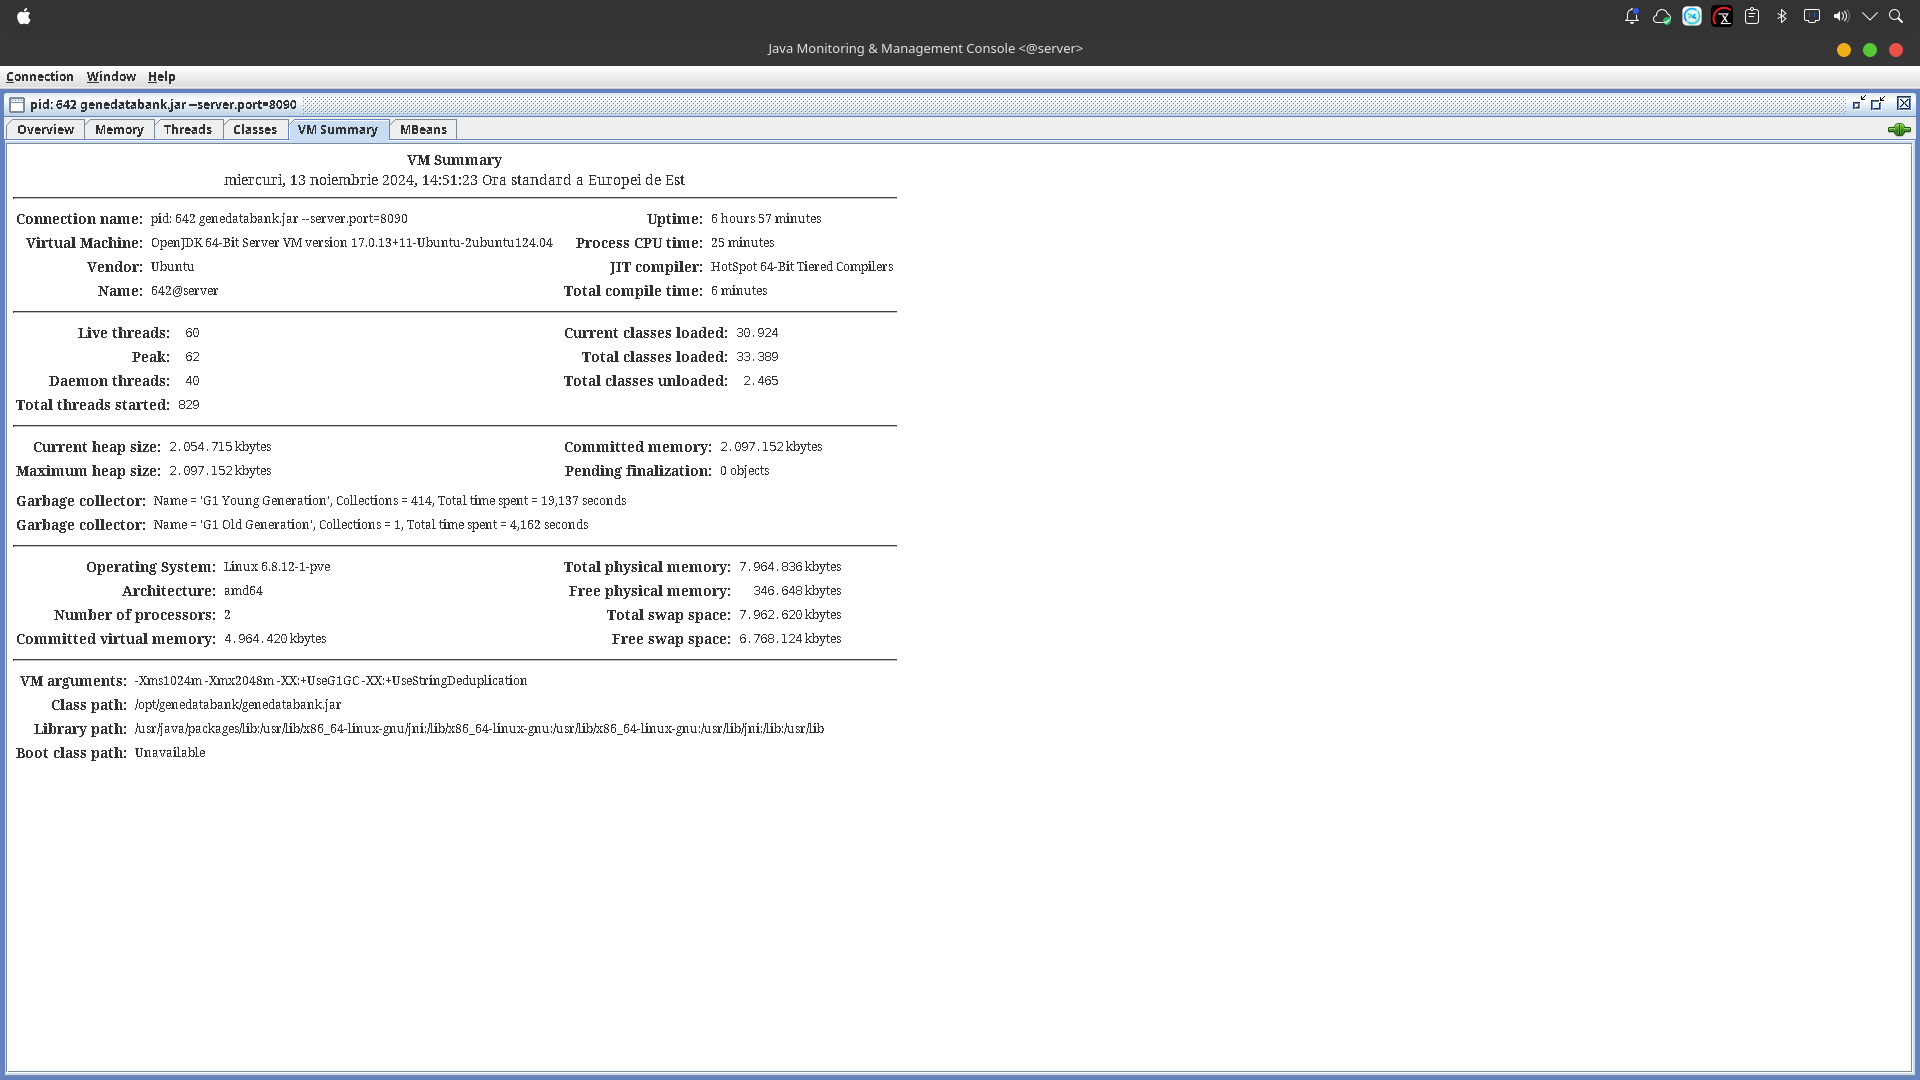
Task: Switch to Classes tab
Action: 255,129
